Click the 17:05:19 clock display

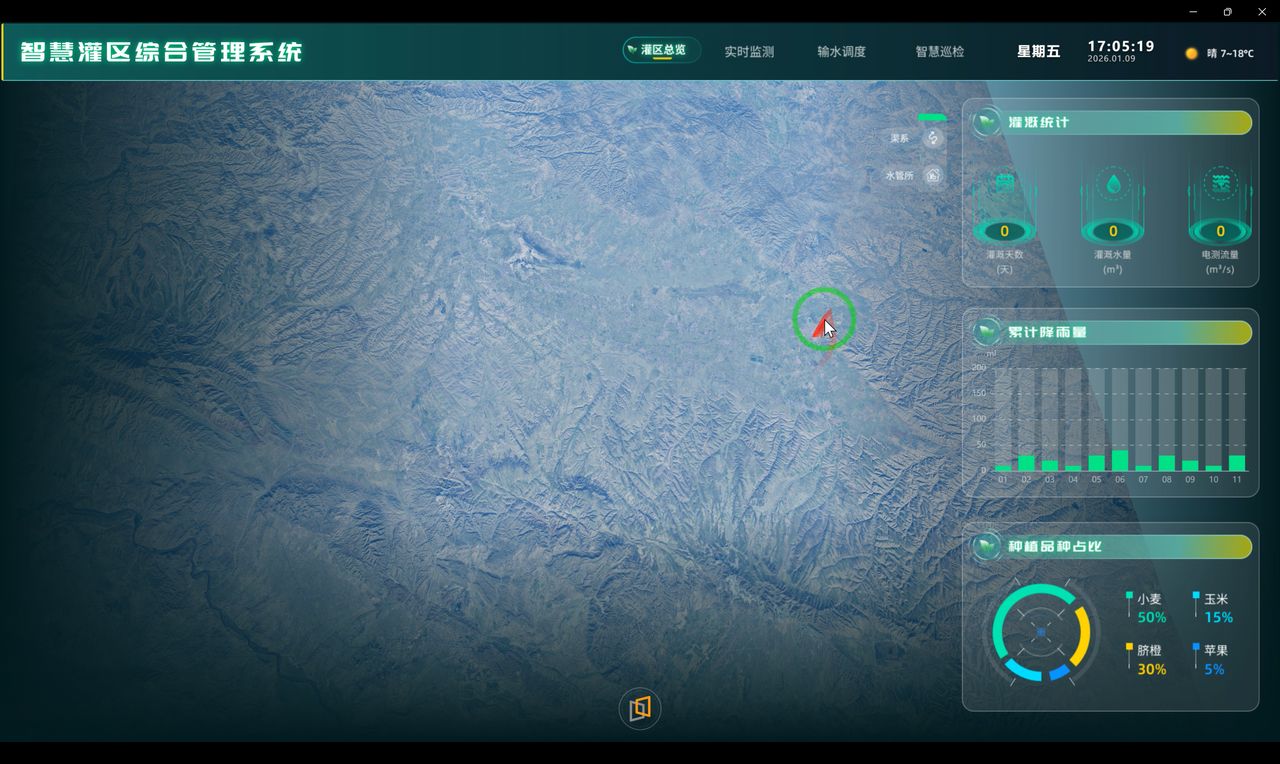point(1121,46)
